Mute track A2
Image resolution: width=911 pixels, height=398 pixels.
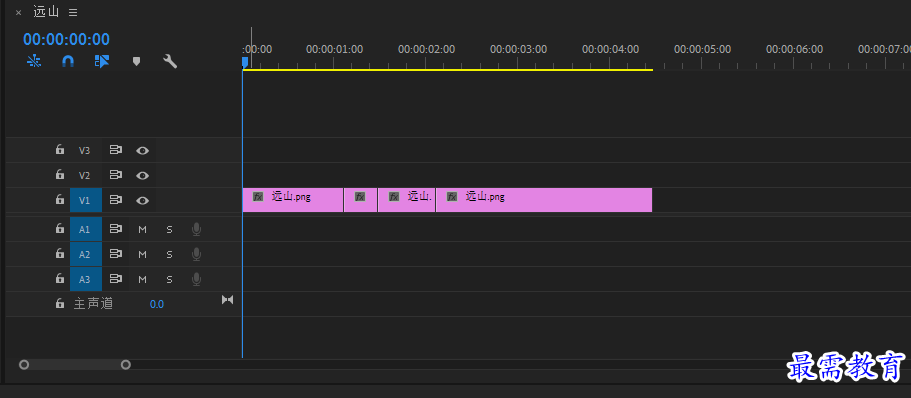pos(142,254)
